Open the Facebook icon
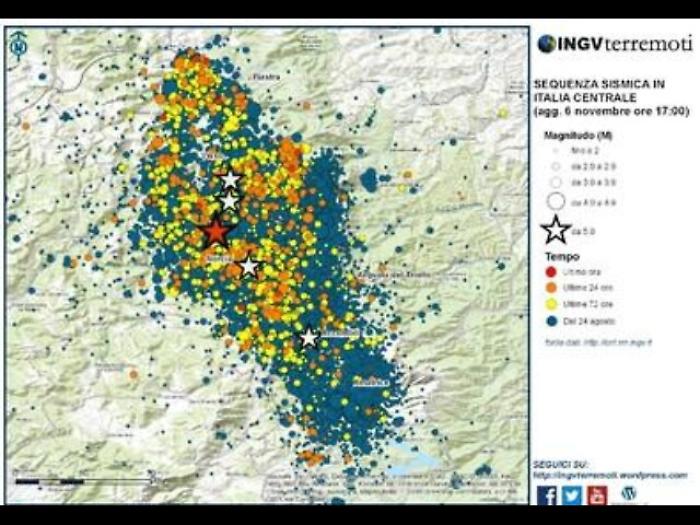 [x=547, y=495]
